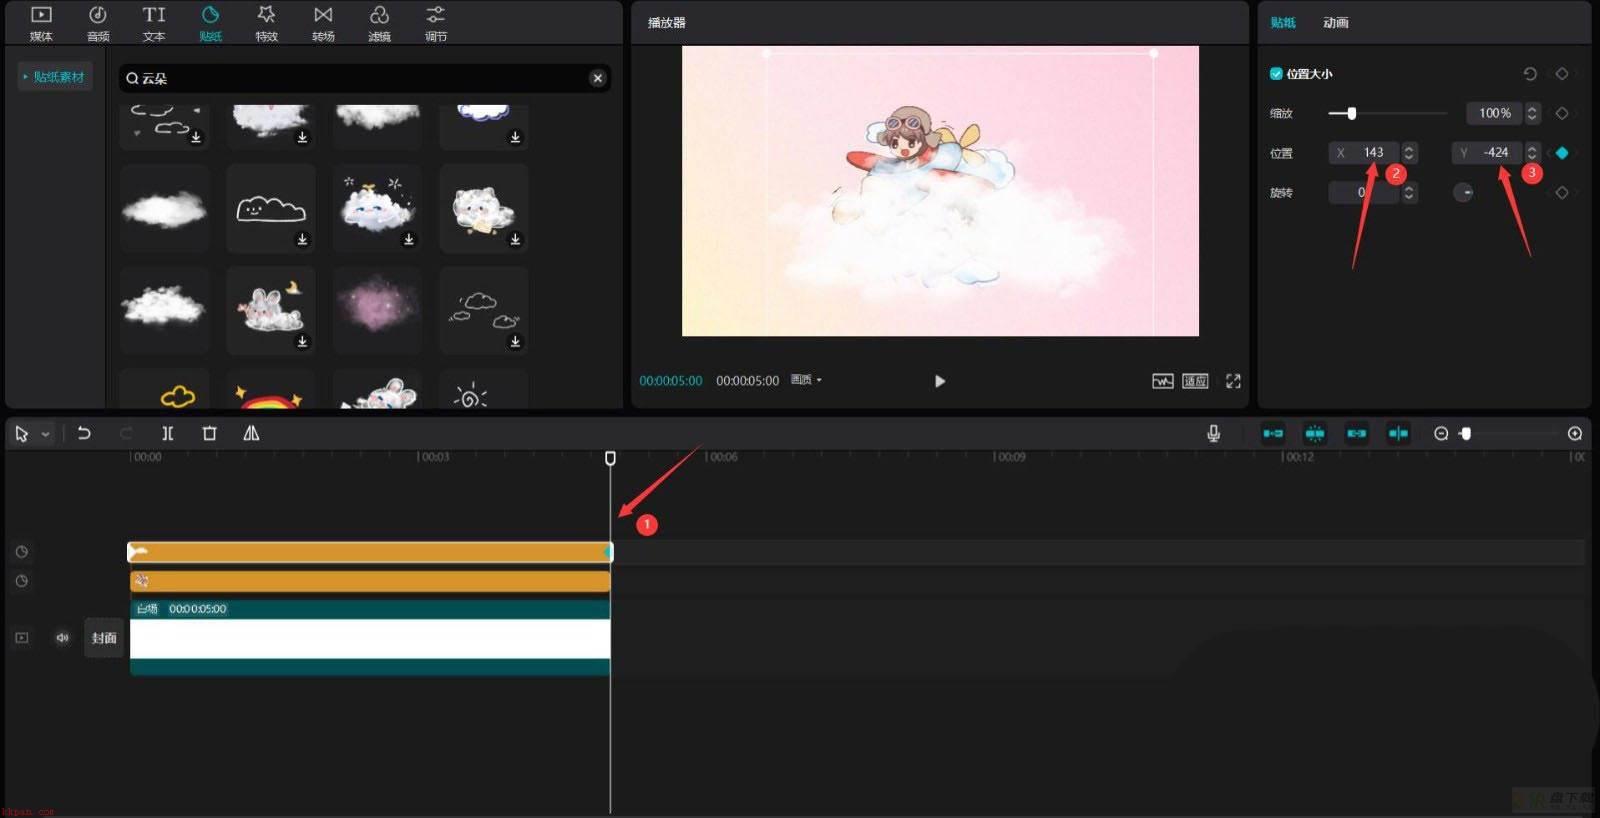Enter fullscreen preview
Image resolution: width=1600 pixels, height=818 pixels.
[x=1233, y=381]
